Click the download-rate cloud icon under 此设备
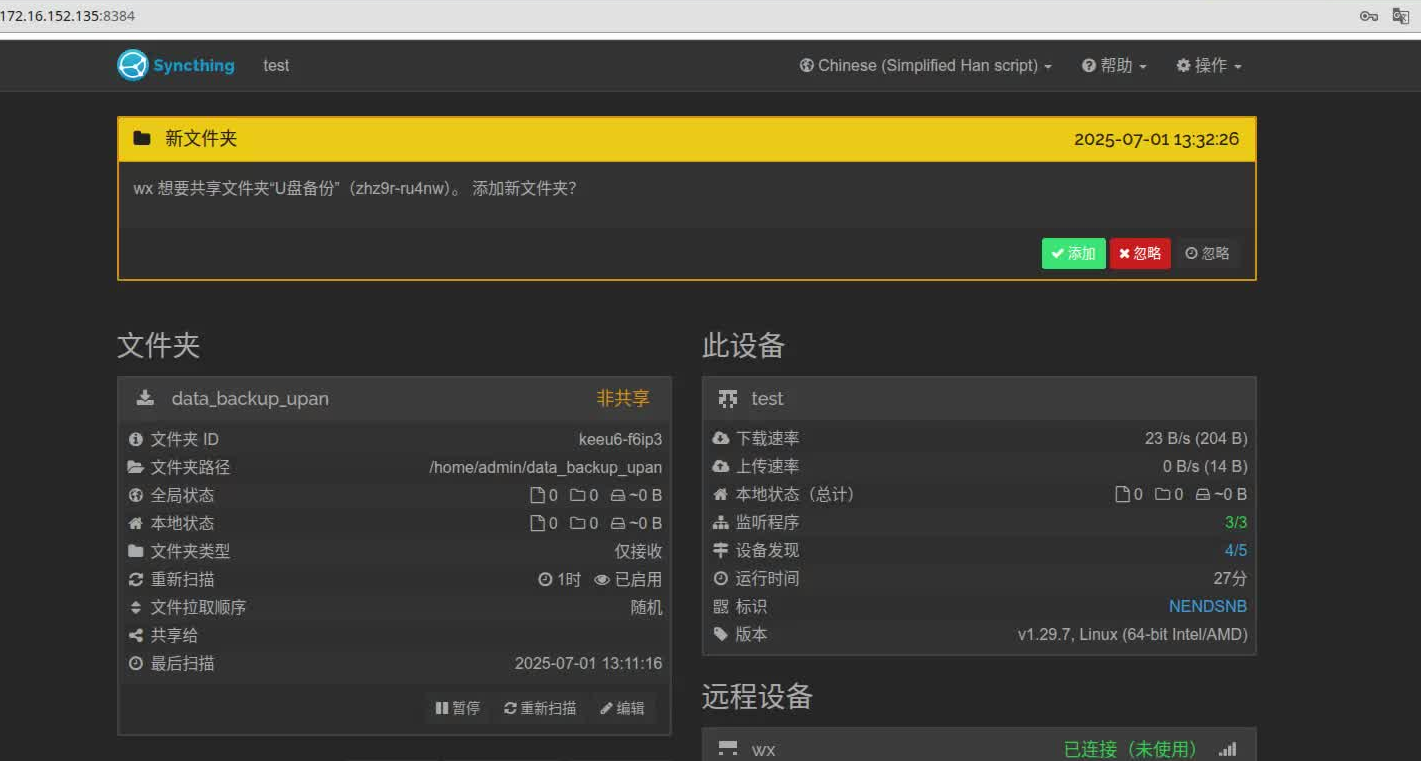The height and width of the screenshot is (761, 1421). point(721,437)
